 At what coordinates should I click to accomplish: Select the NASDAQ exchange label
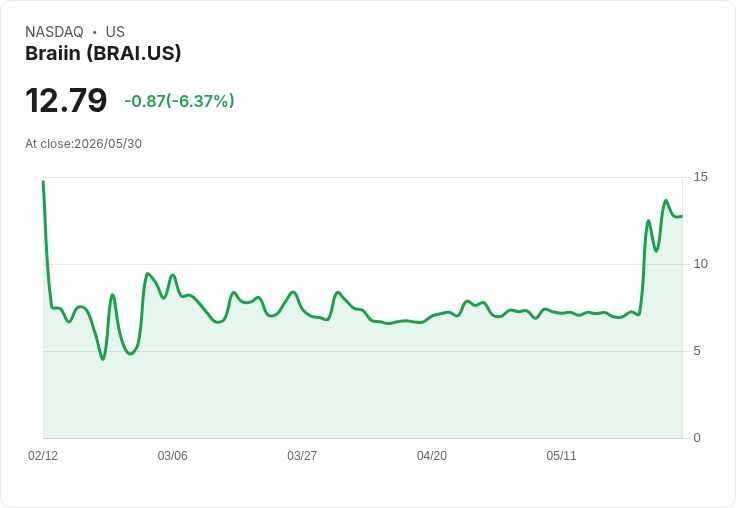click(x=54, y=32)
